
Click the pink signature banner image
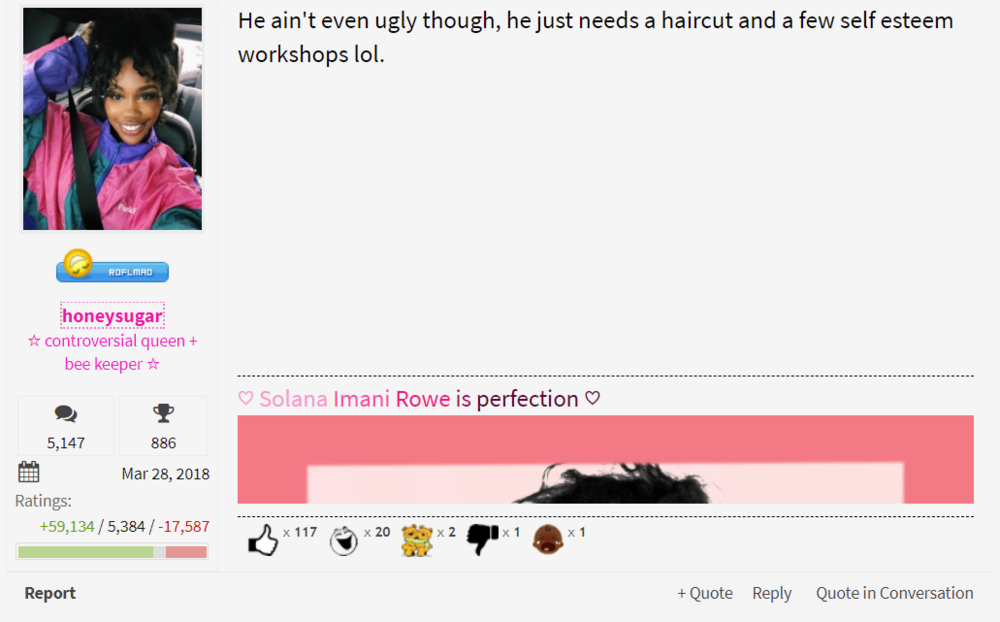605,459
